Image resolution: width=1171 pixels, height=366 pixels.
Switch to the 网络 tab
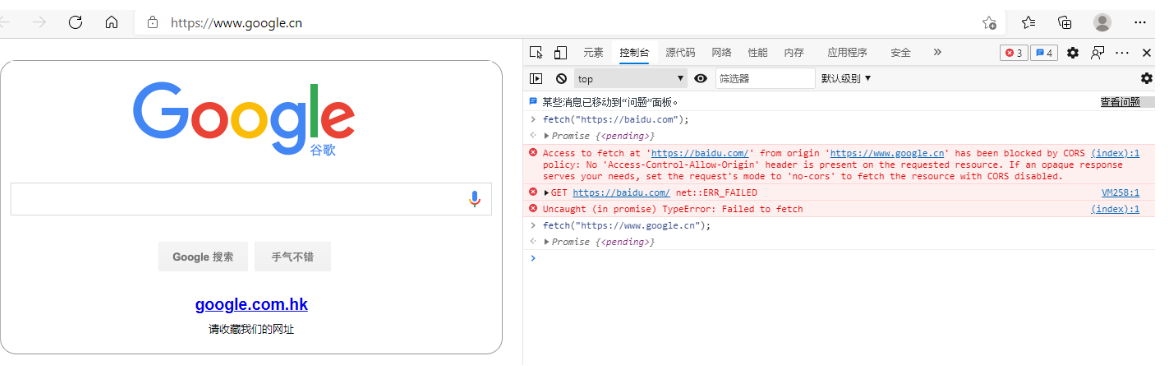click(721, 52)
